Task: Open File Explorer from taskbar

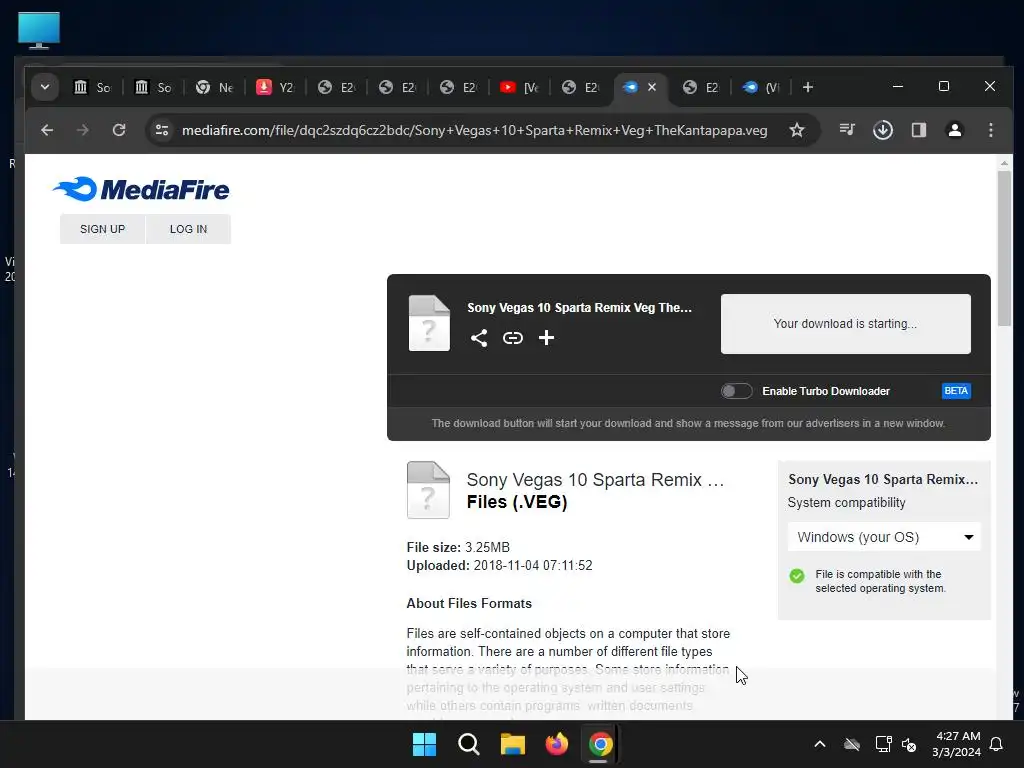Action: coord(513,744)
